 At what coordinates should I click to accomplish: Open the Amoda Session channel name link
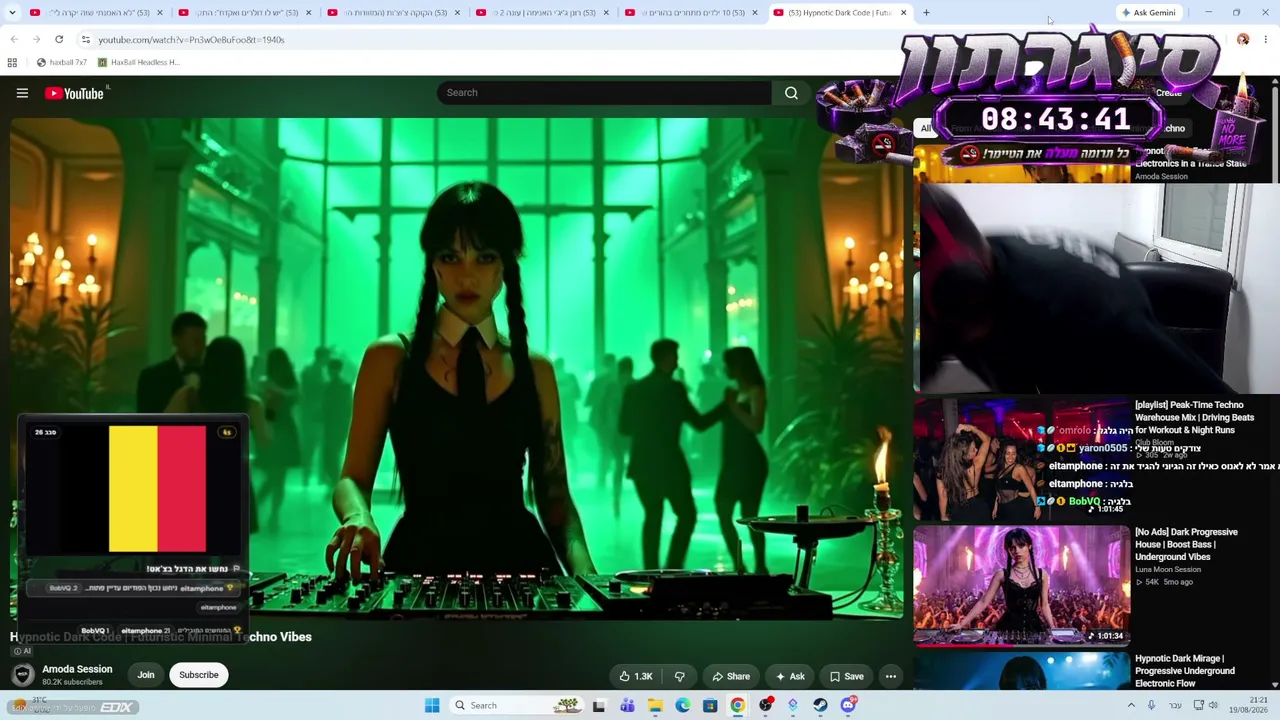pyautogui.click(x=77, y=669)
